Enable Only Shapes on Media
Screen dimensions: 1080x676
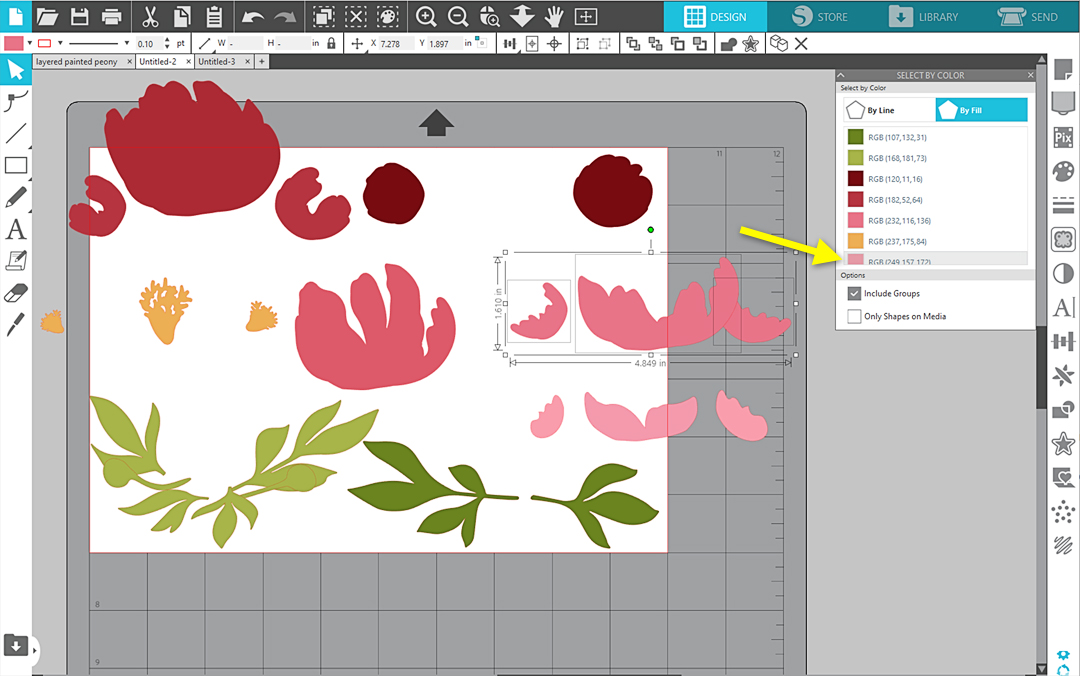(x=854, y=316)
